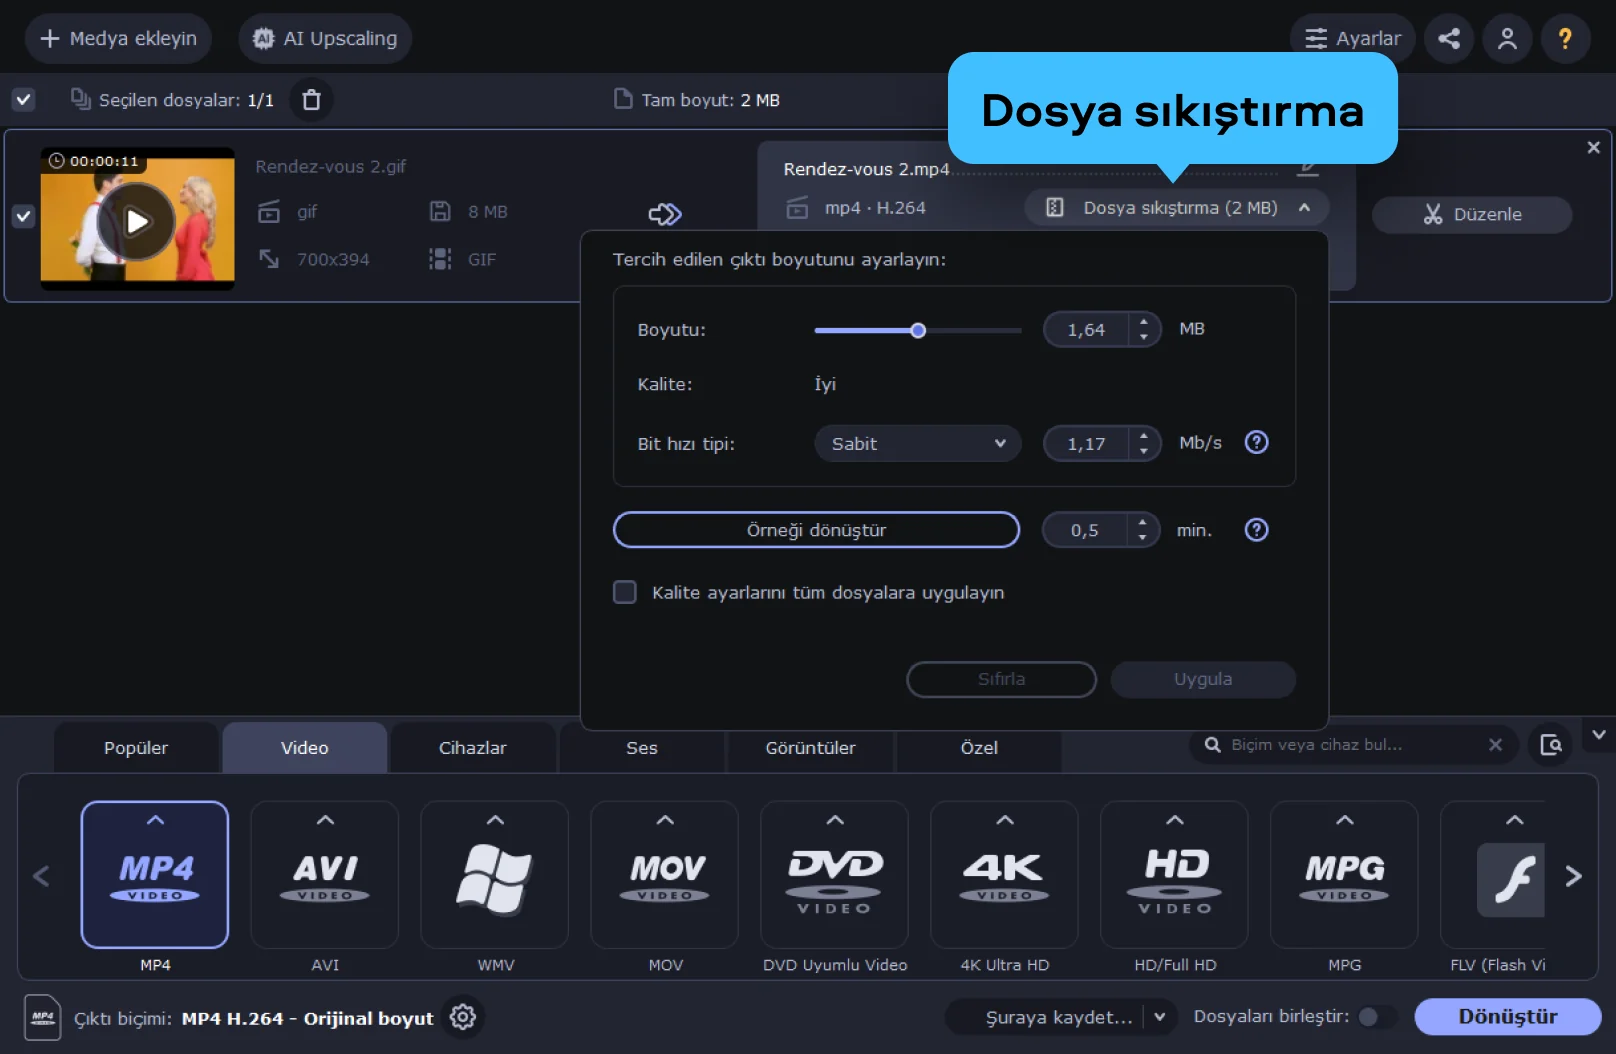Viewport: 1616px width, 1054px height.
Task: Click the share icon in top bar
Action: point(1448,39)
